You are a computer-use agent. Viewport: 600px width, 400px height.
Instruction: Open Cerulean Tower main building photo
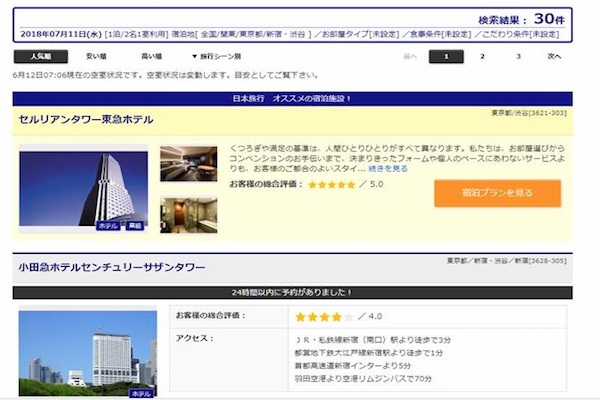pyautogui.click(x=83, y=189)
